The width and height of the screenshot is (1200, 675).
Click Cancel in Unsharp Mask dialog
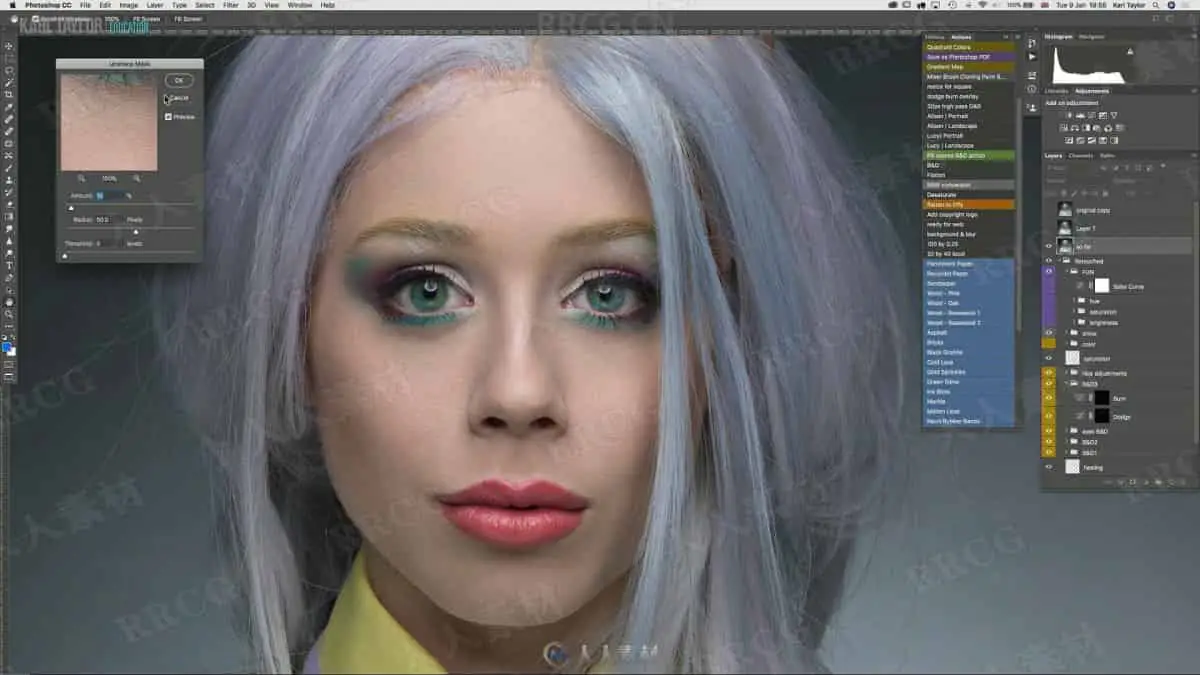(179, 98)
